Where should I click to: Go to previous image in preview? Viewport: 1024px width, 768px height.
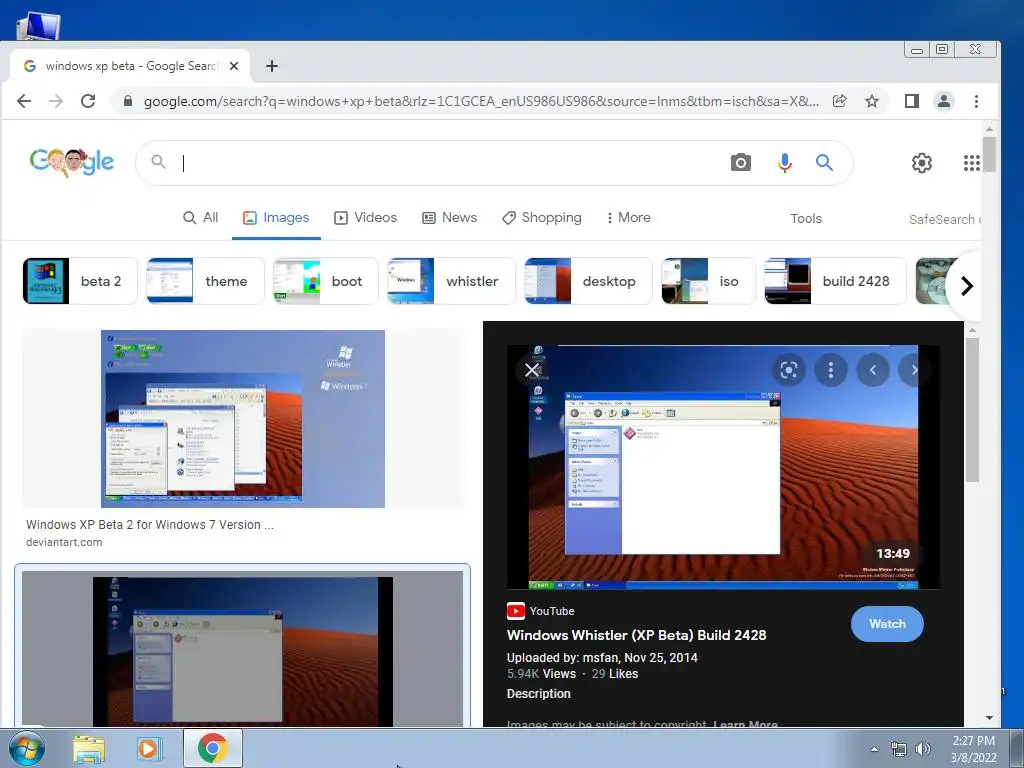873,370
